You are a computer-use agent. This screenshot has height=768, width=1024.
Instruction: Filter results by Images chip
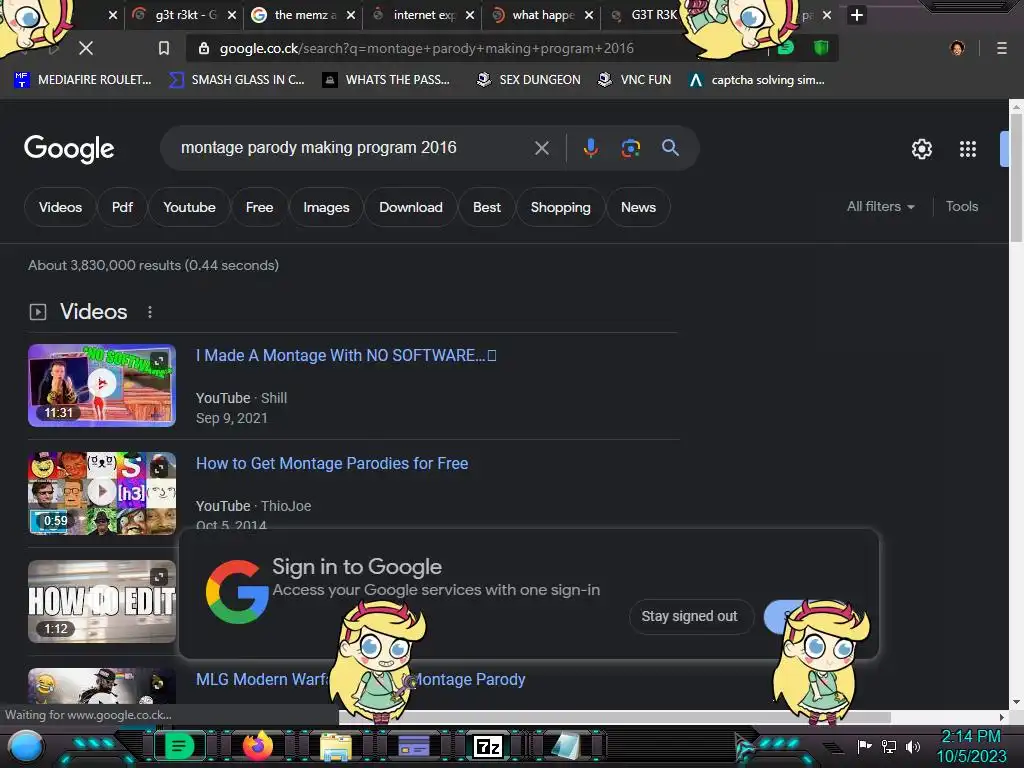(326, 207)
